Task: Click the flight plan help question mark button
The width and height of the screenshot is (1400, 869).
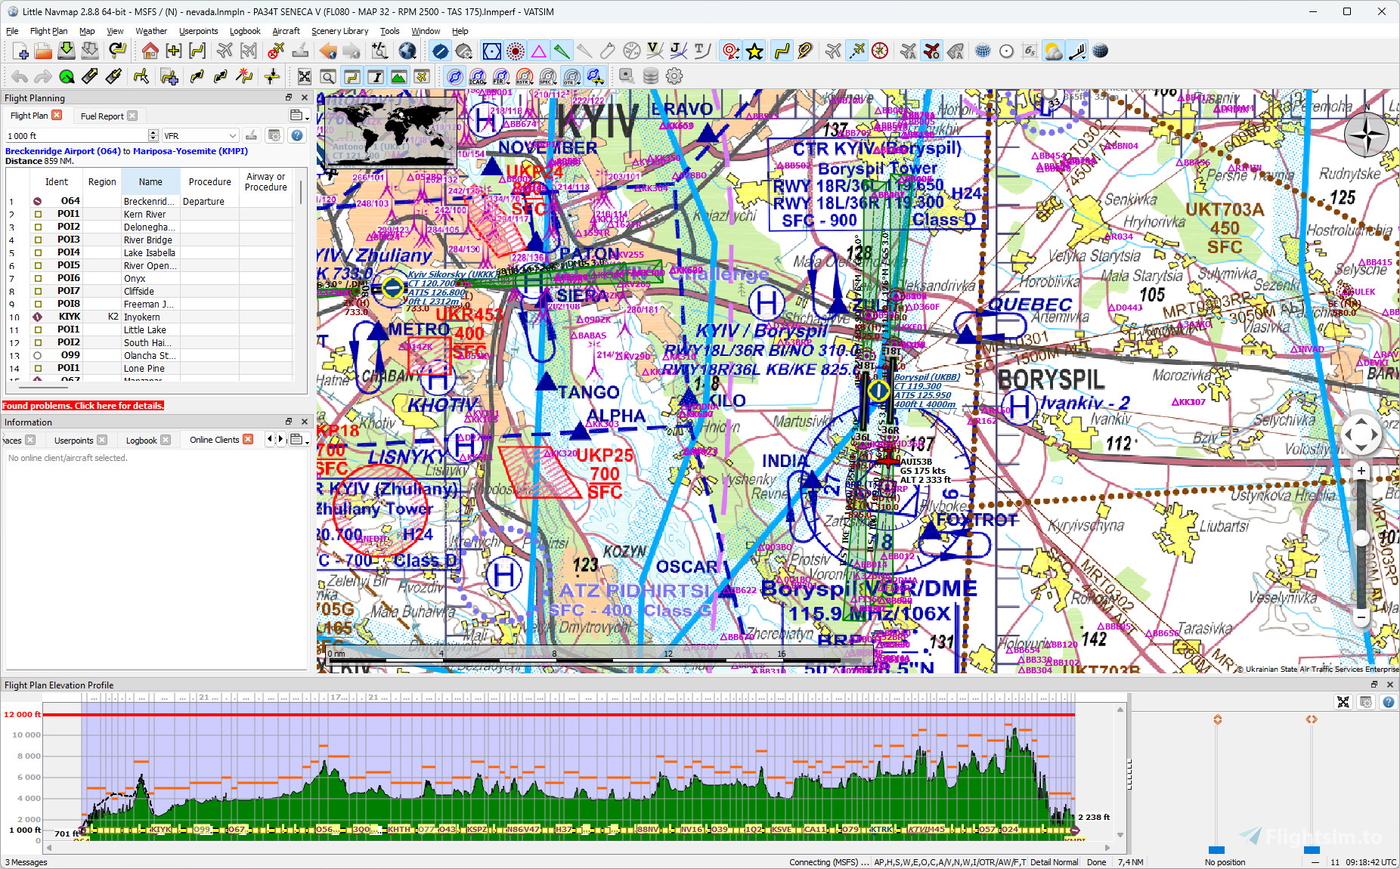Action: tap(297, 136)
